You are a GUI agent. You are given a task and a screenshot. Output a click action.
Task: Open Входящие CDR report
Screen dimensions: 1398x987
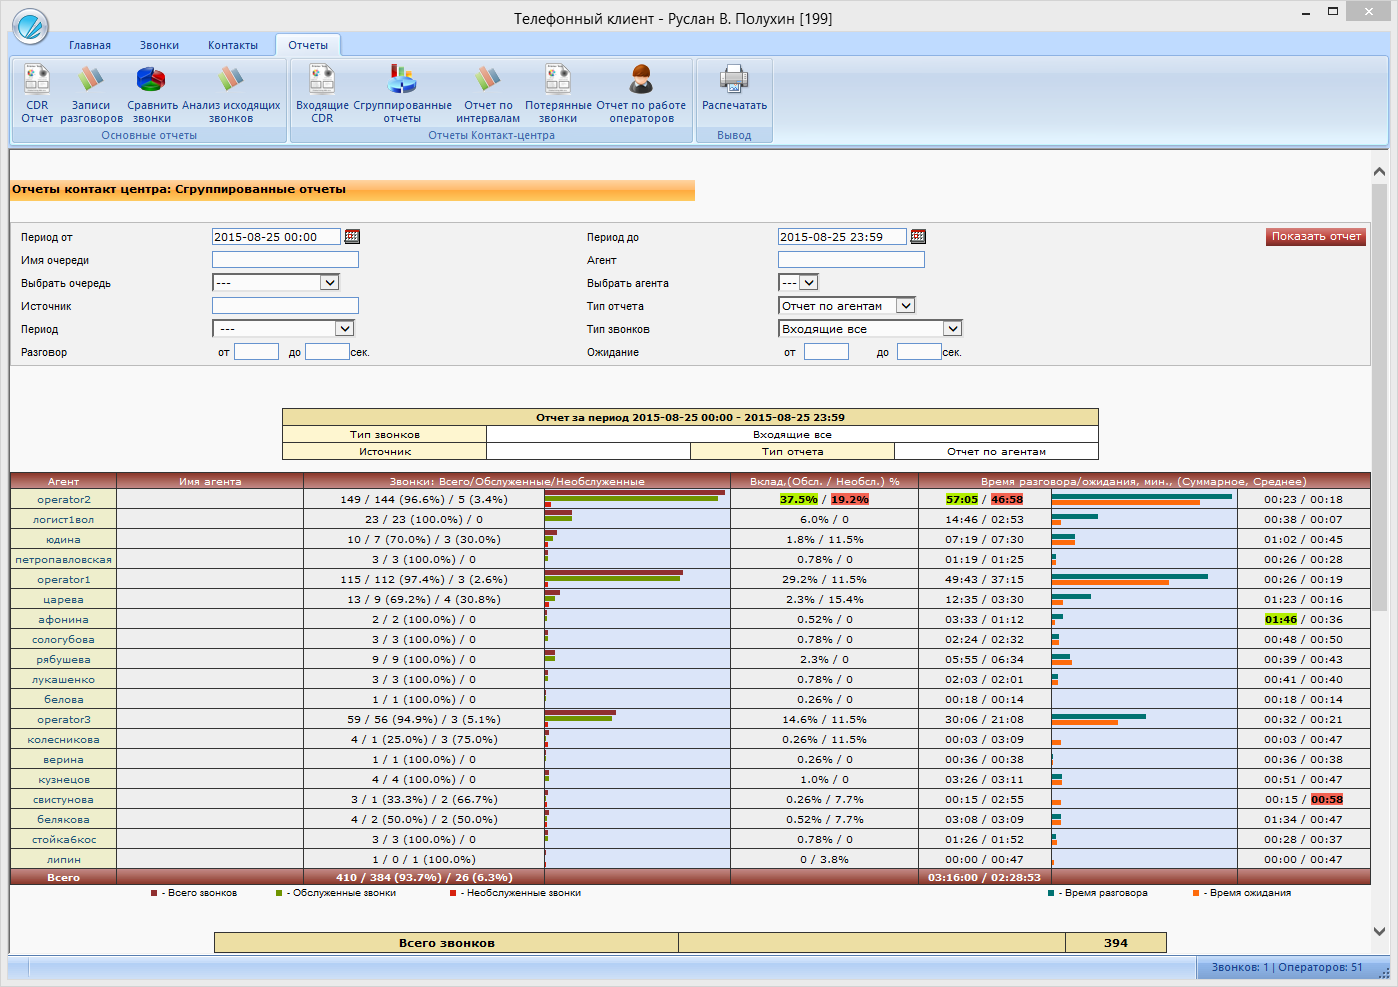click(322, 80)
